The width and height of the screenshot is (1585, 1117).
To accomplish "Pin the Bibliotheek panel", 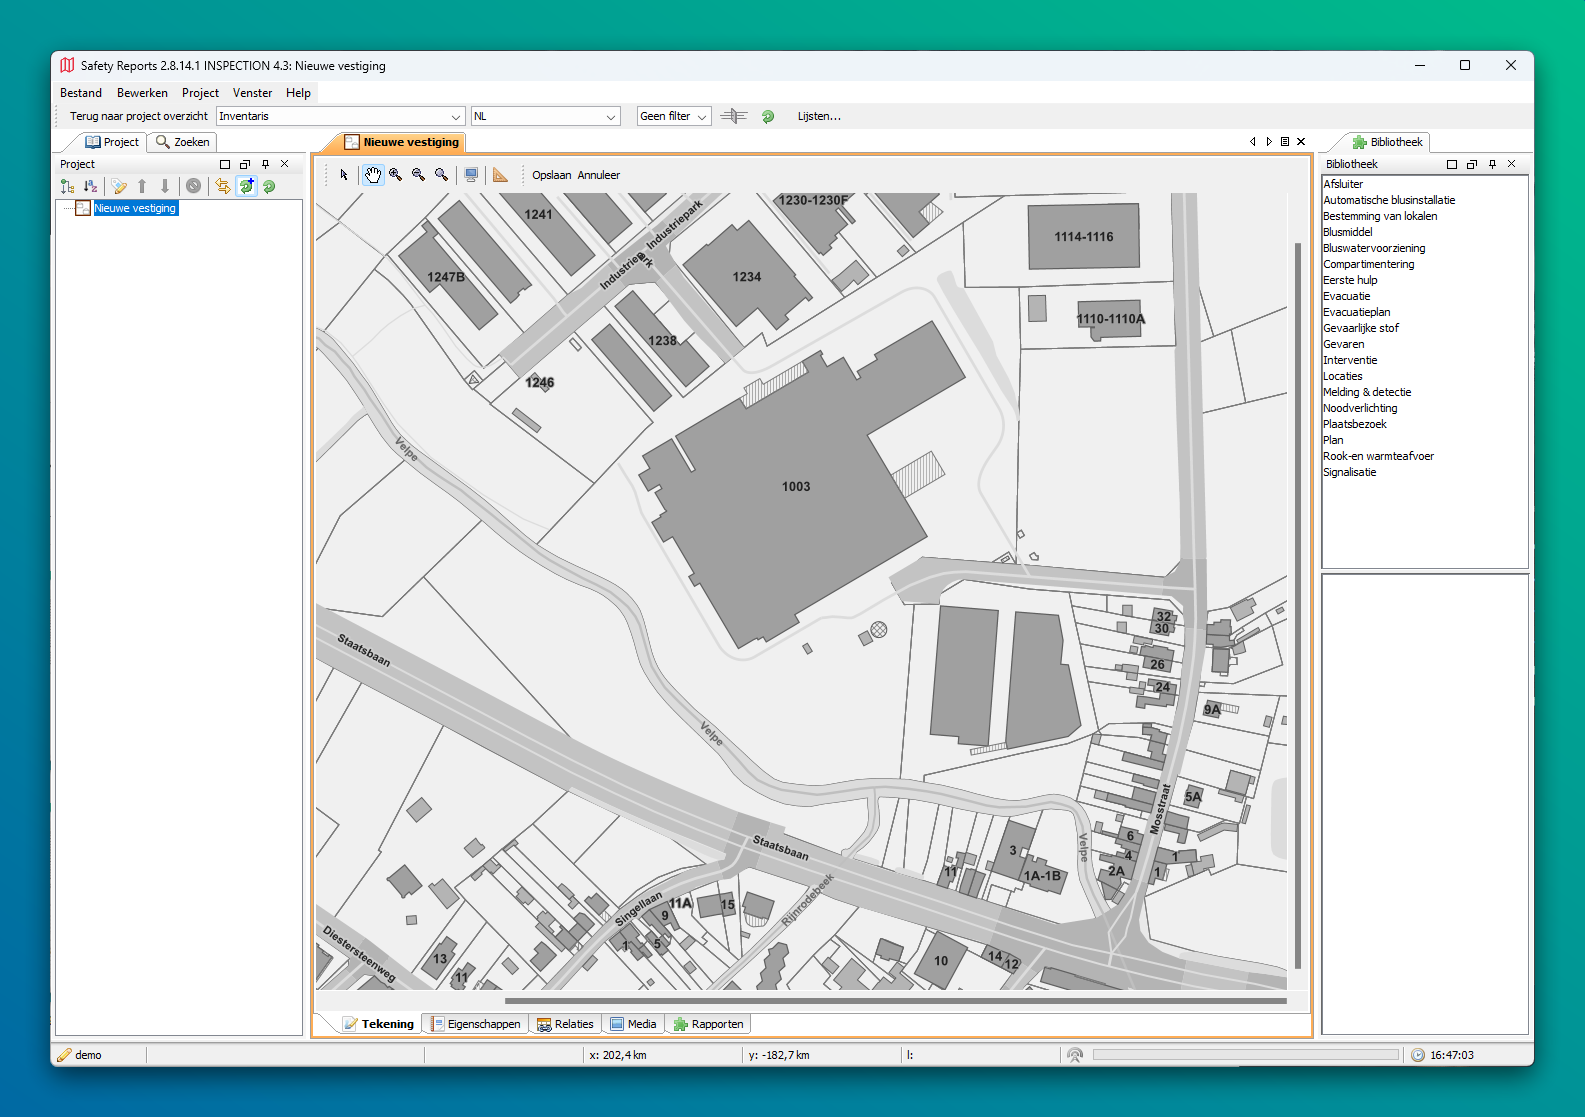I will pyautogui.click(x=1492, y=164).
